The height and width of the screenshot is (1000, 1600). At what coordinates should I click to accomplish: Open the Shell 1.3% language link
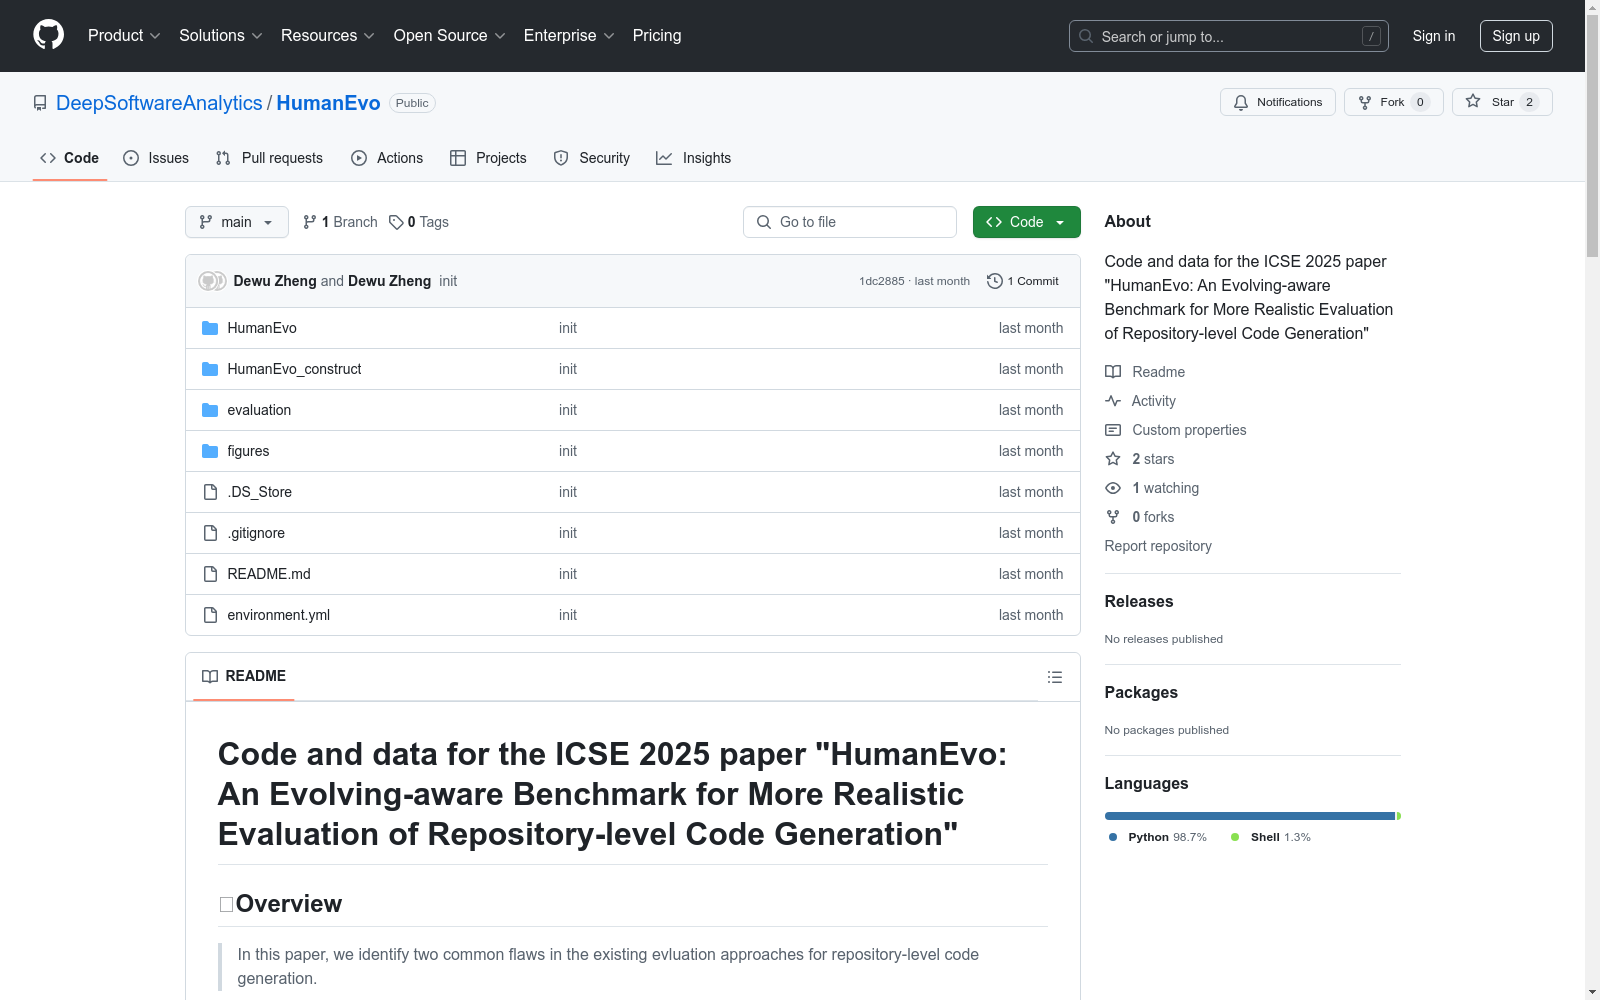pos(1271,837)
